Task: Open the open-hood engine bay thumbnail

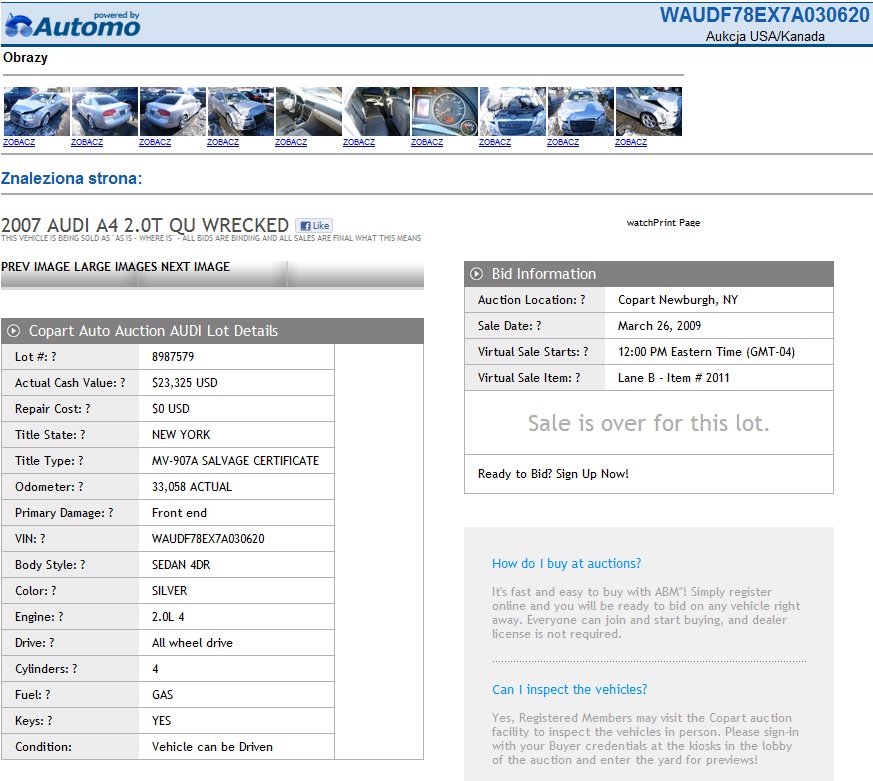Action: point(512,111)
